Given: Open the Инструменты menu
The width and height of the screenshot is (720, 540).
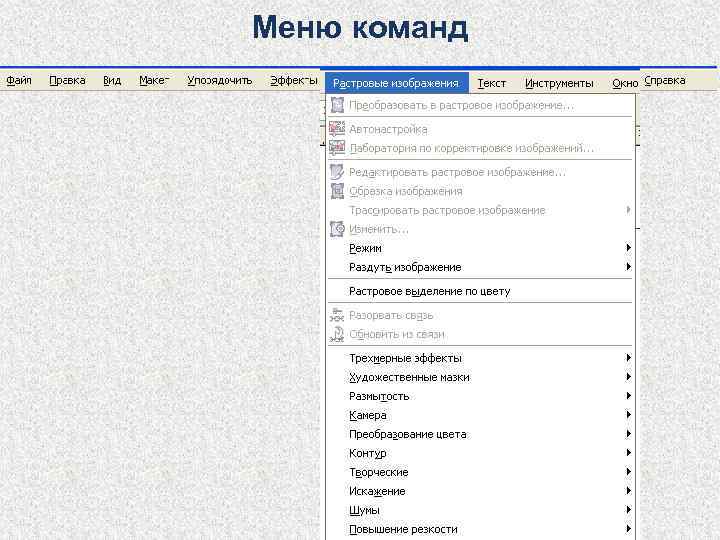Looking at the screenshot, I should click(x=559, y=83).
